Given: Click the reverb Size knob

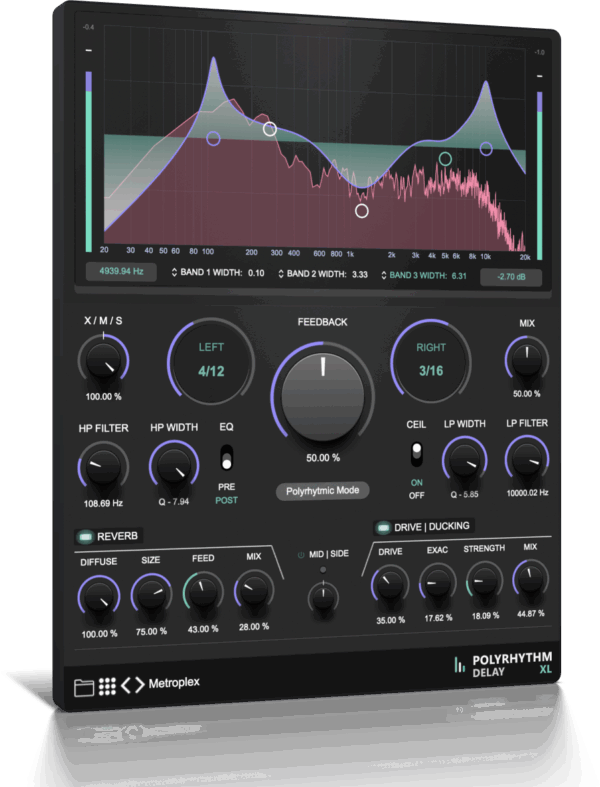Looking at the screenshot, I should pyautogui.click(x=151, y=596).
